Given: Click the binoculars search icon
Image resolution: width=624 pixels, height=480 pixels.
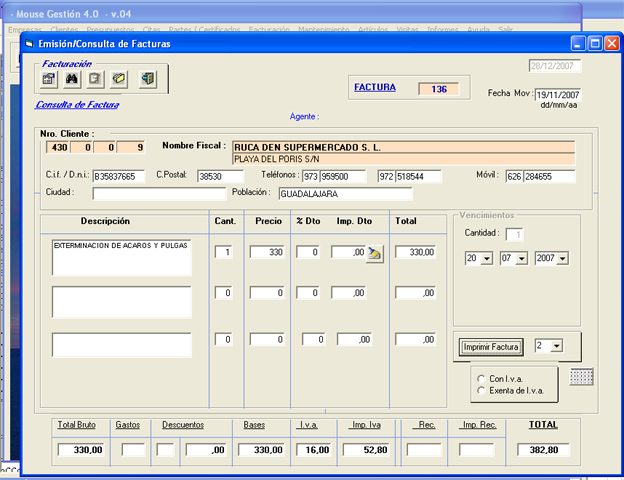Looking at the screenshot, I should 72,79.
